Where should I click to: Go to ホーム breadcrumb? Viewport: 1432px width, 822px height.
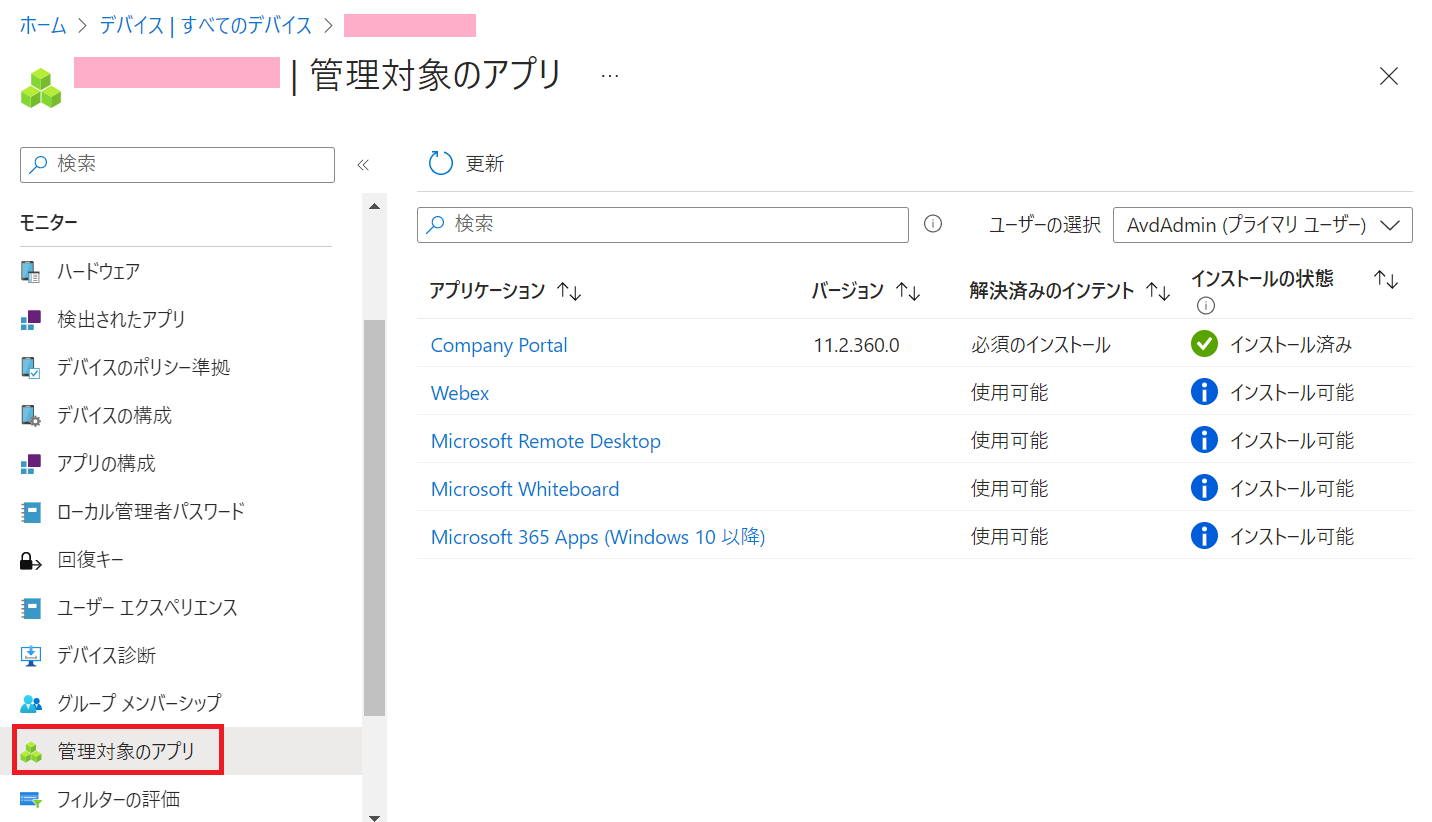43,26
